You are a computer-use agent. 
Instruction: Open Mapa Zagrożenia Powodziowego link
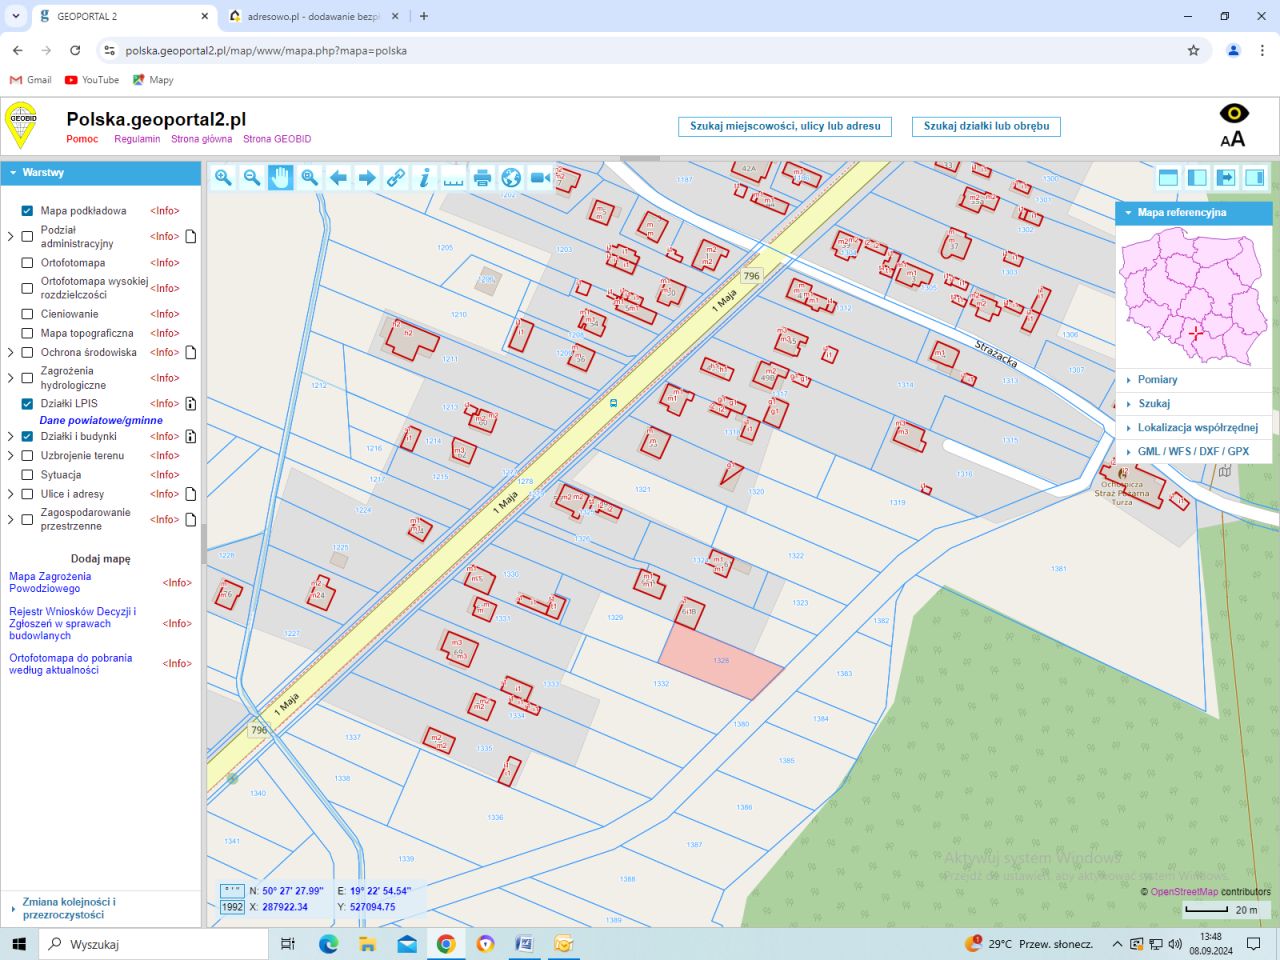point(50,582)
